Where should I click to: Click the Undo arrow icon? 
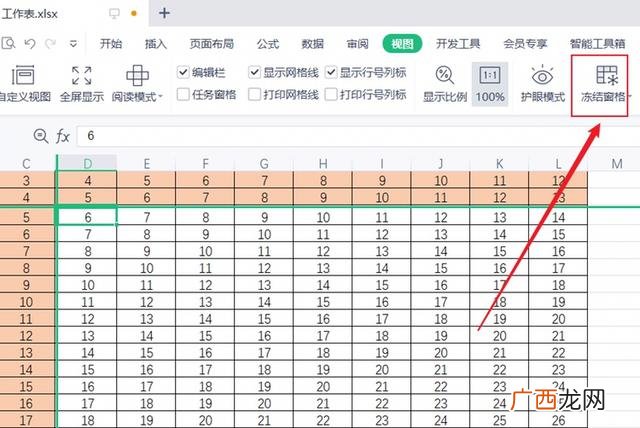tap(30, 43)
